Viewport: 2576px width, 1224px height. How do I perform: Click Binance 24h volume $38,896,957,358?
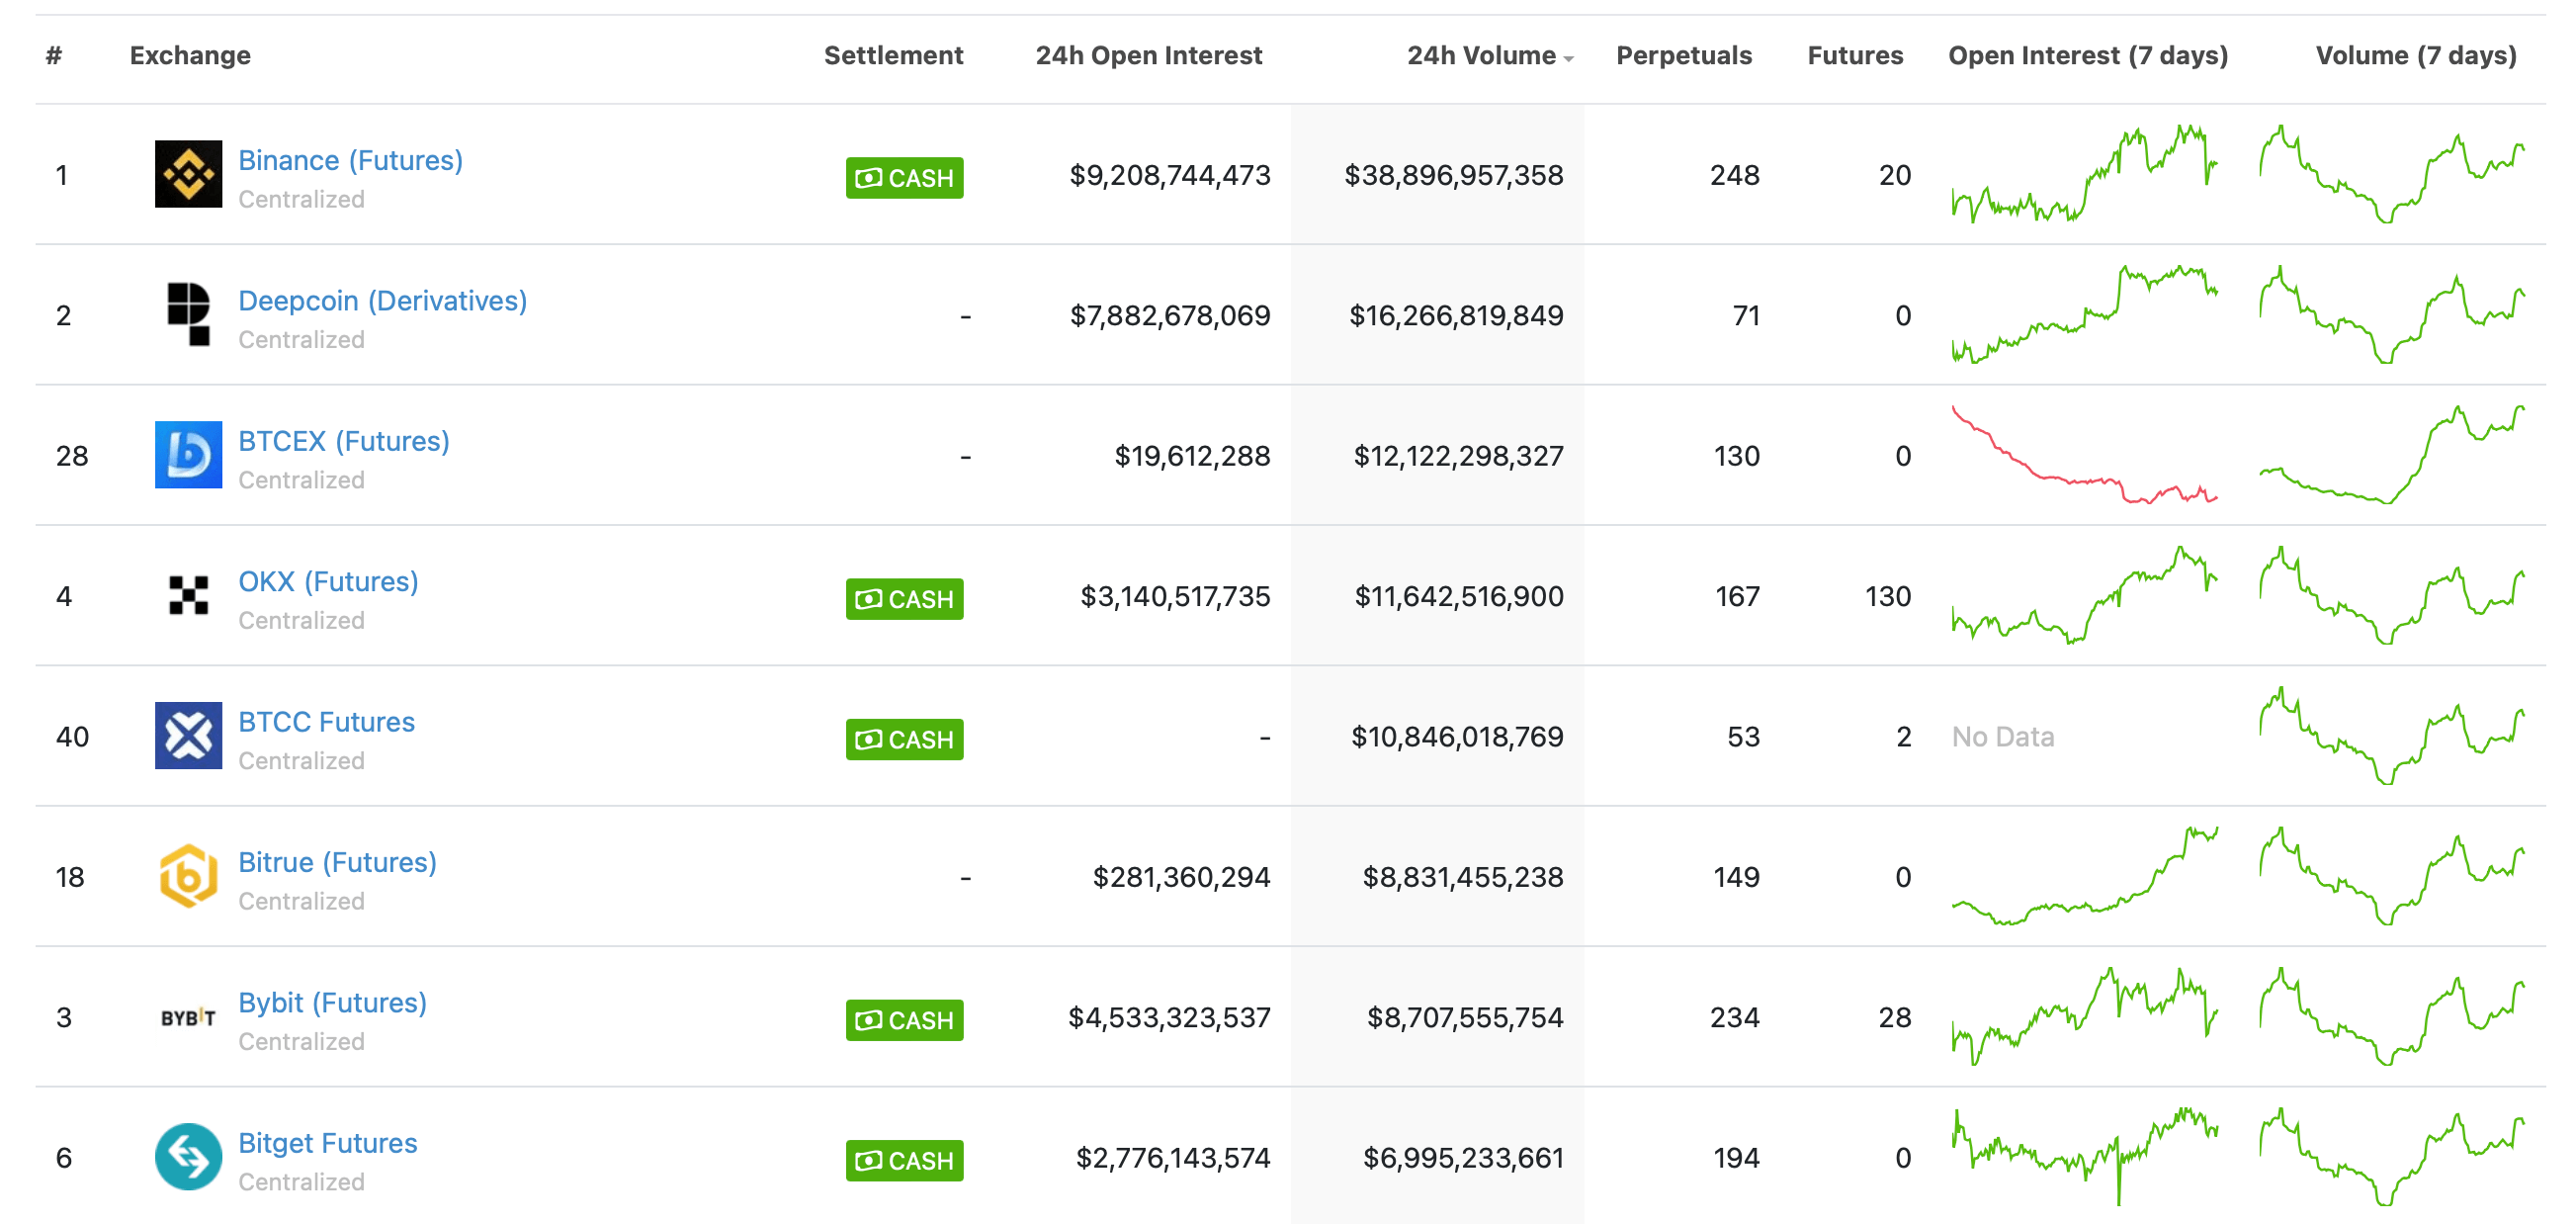pos(1454,175)
